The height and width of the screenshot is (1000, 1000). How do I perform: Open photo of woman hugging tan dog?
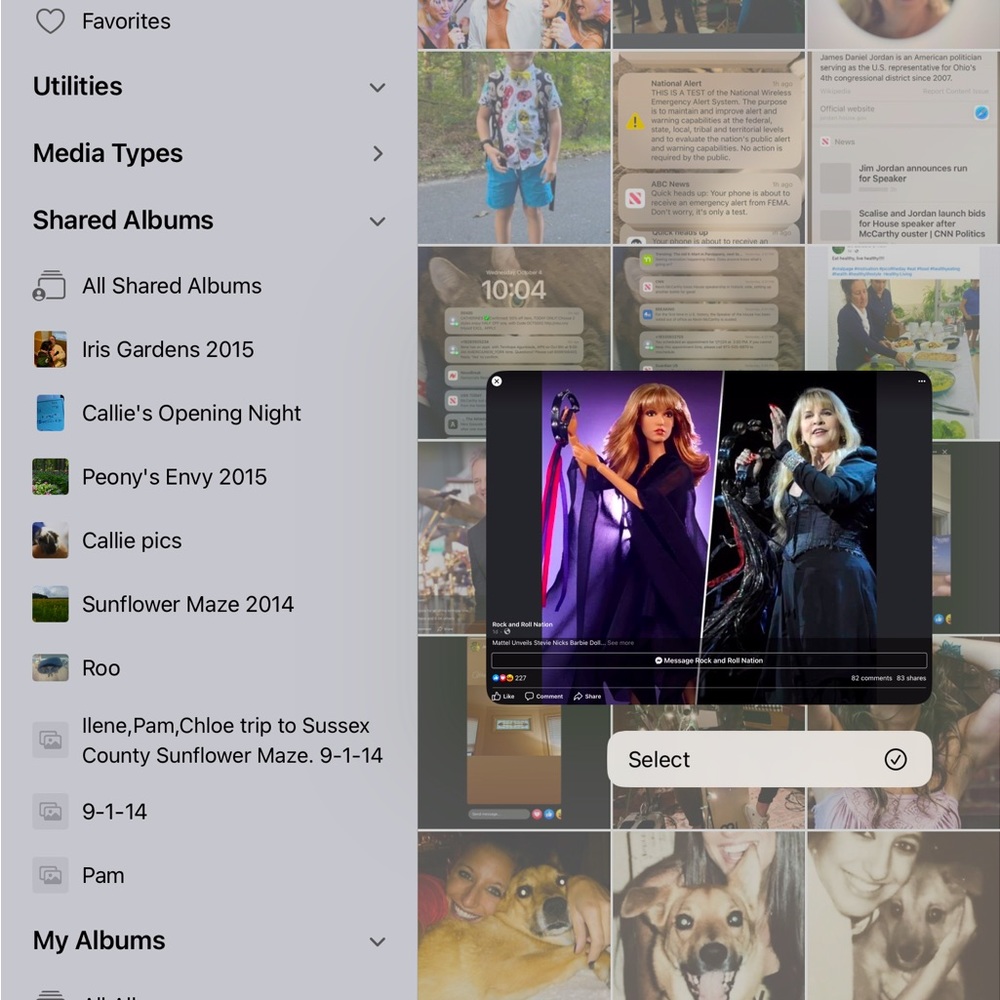[514, 915]
